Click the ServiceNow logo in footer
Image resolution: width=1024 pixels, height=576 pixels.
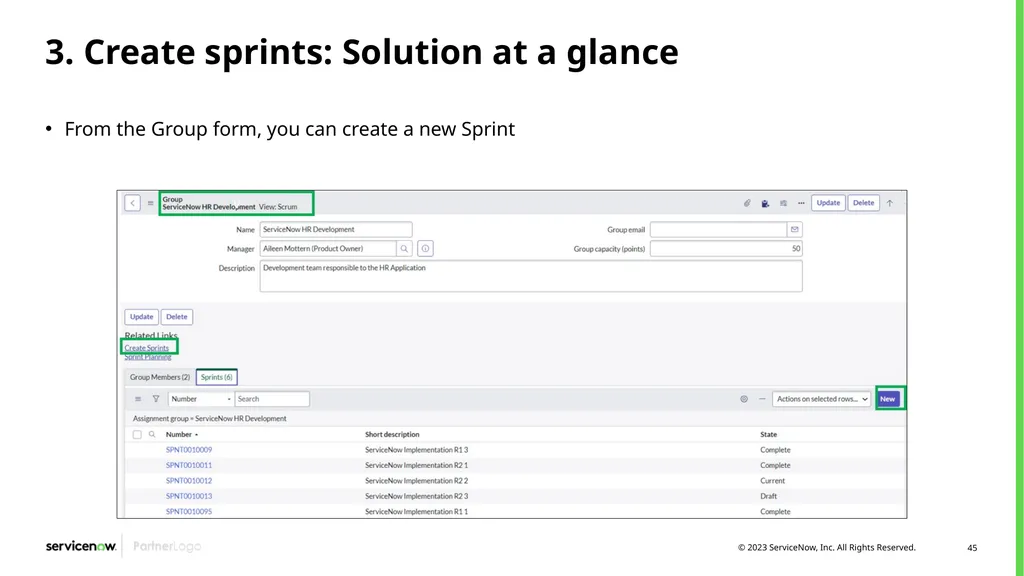click(x=81, y=547)
